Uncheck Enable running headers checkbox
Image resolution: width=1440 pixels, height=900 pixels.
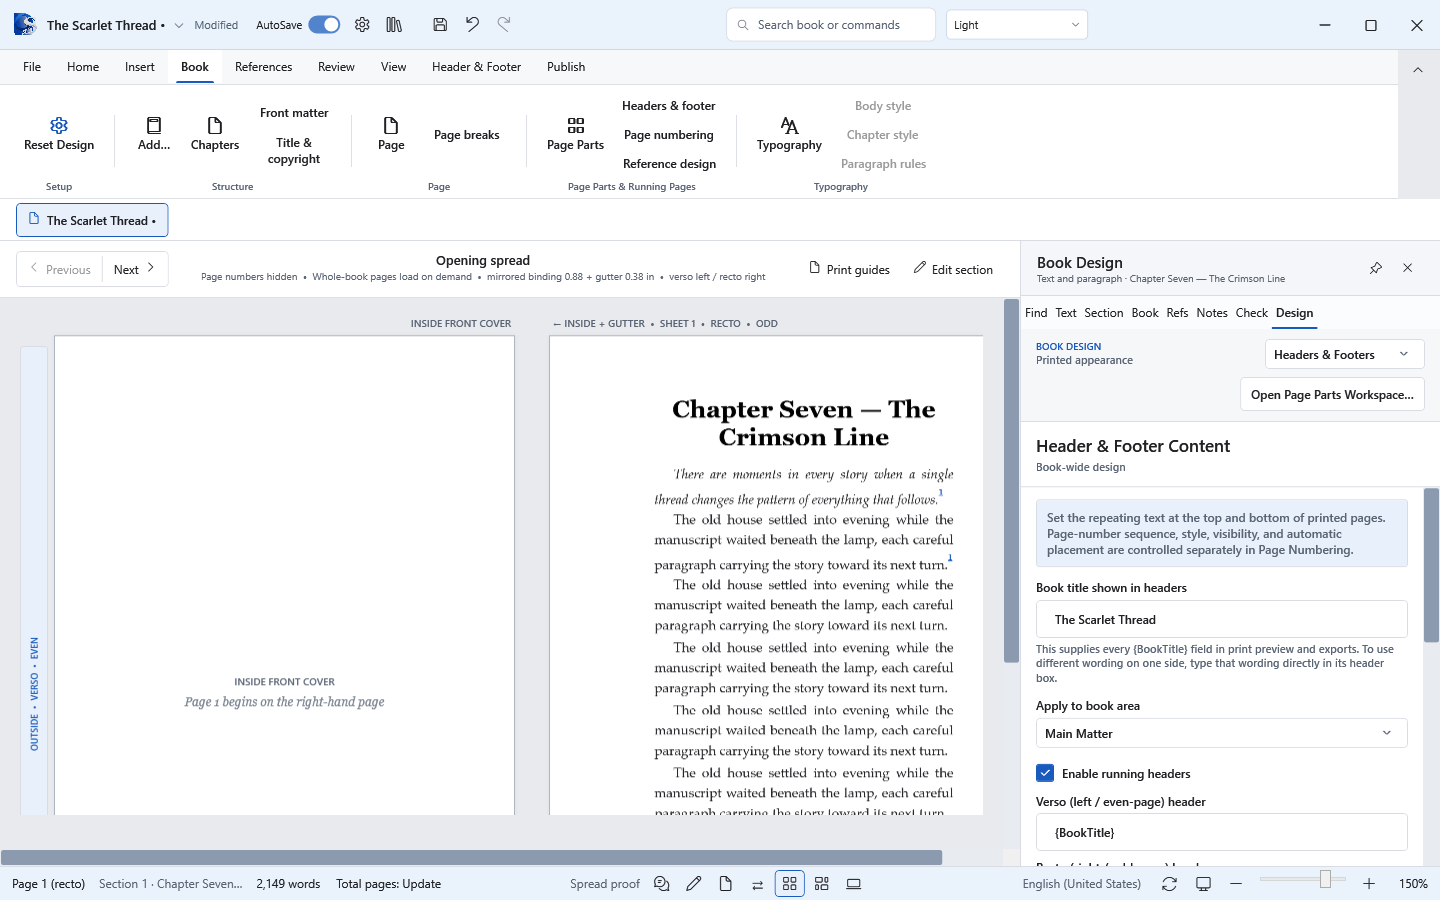point(1045,773)
